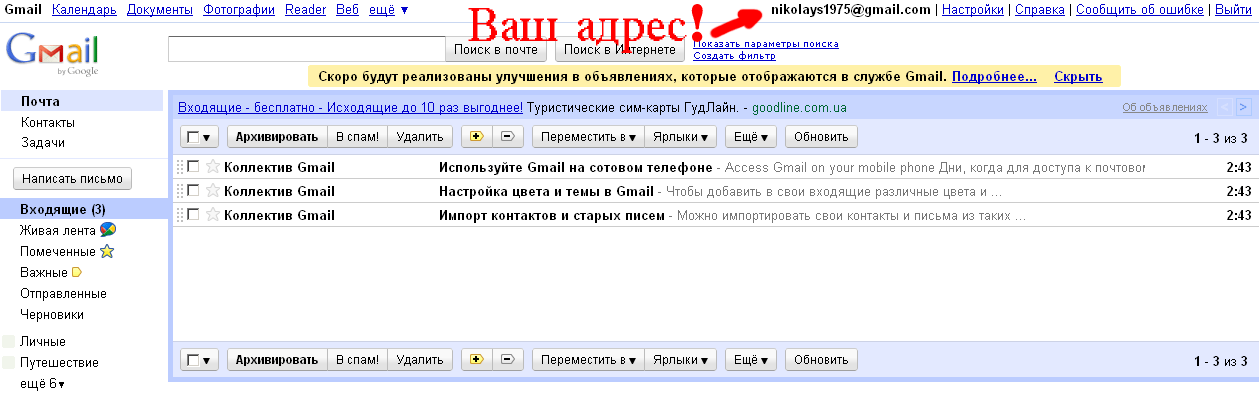Open Фотографии in top navigation
Viewport: 1259px width, 394px height.
click(238, 9)
